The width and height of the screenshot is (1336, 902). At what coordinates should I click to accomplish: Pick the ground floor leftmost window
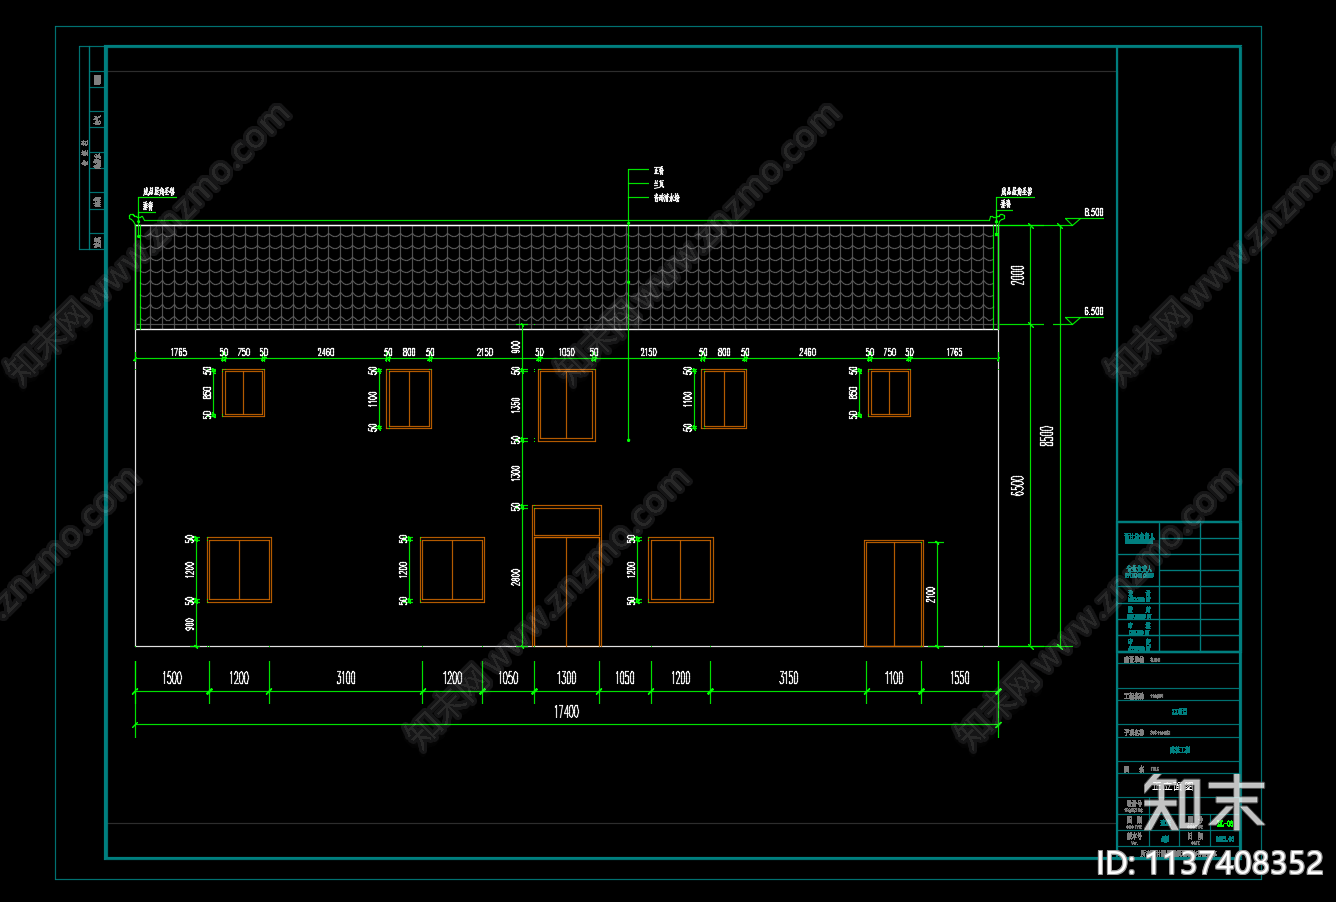[239, 570]
